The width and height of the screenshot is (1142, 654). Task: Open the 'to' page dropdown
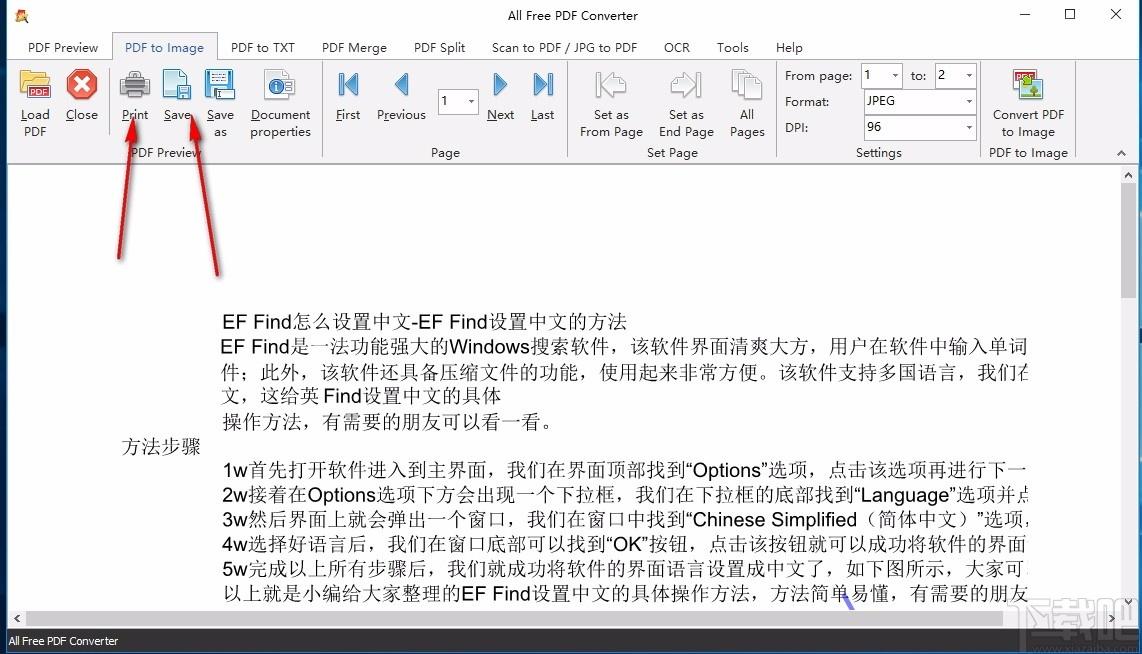point(969,75)
